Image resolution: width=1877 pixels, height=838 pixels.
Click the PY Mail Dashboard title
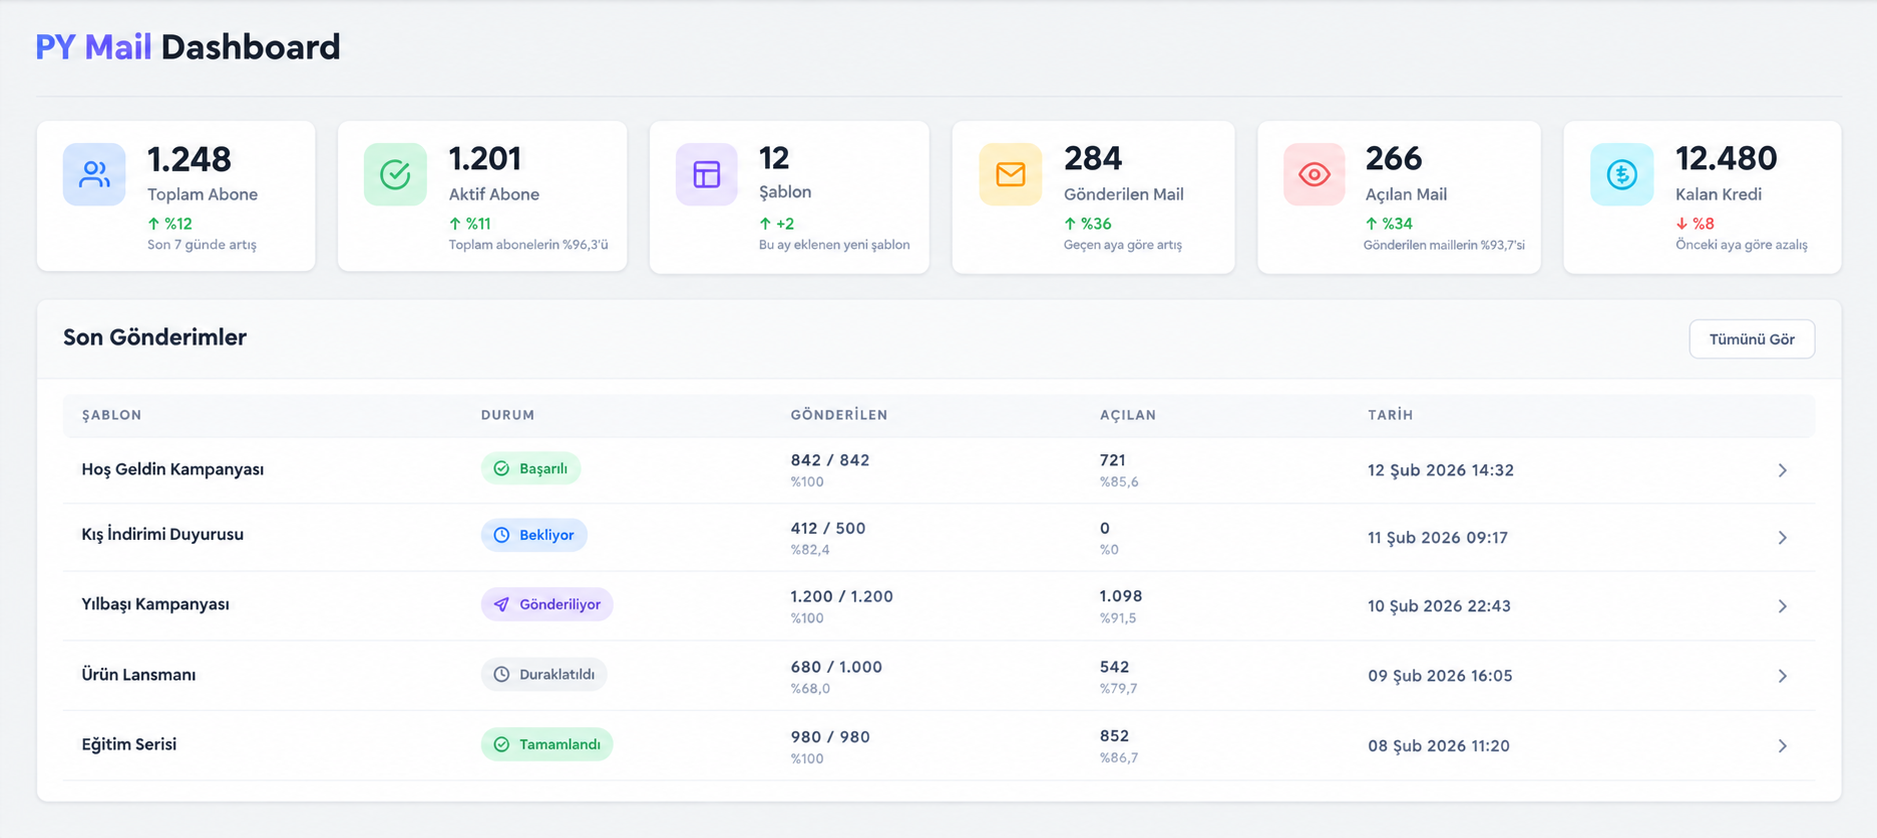(188, 47)
